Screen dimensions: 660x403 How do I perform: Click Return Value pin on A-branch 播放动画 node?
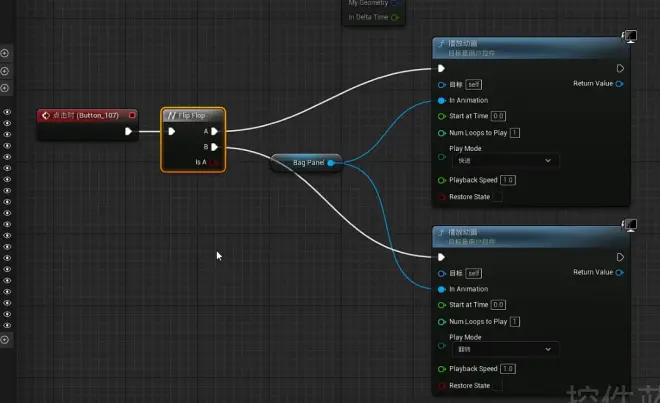[619, 84]
